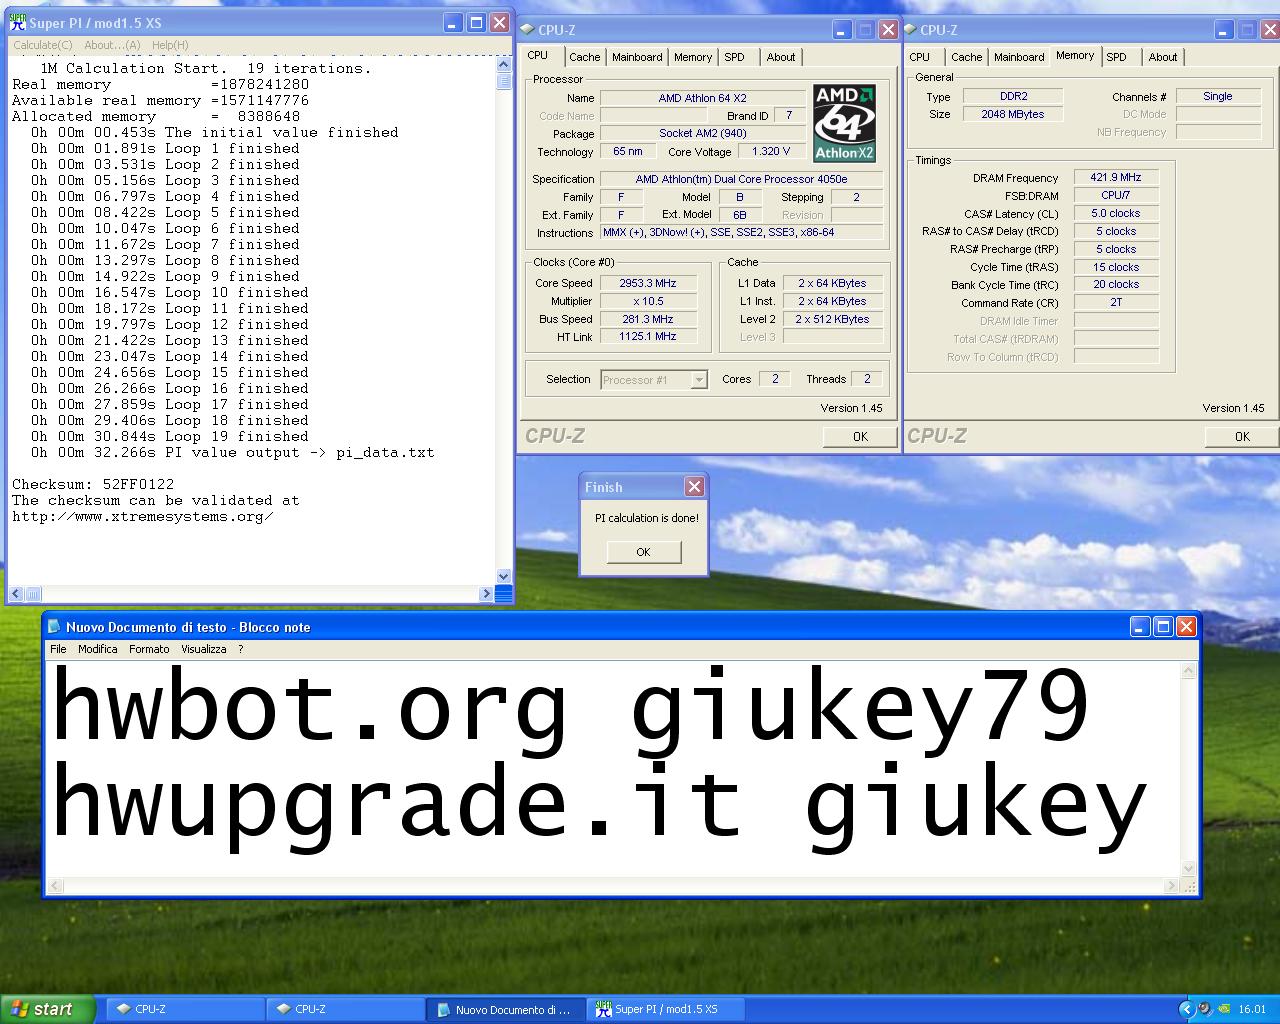Click Super PI horizontal scrollbar left arrow

16,594
